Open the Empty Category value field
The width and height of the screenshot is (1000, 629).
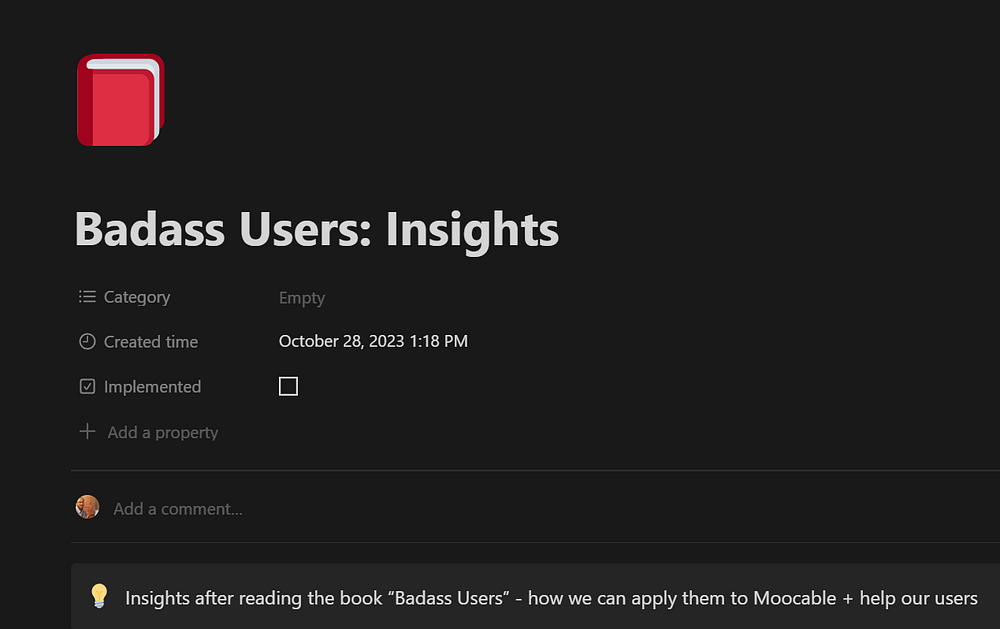302,298
